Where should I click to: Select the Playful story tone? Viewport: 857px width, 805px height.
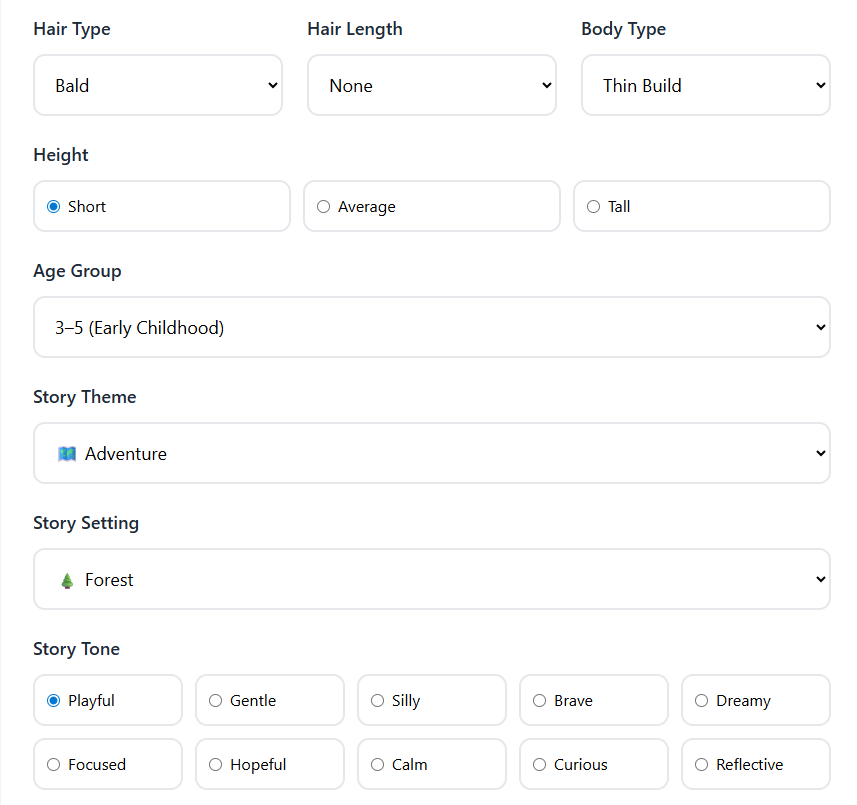click(x=54, y=701)
